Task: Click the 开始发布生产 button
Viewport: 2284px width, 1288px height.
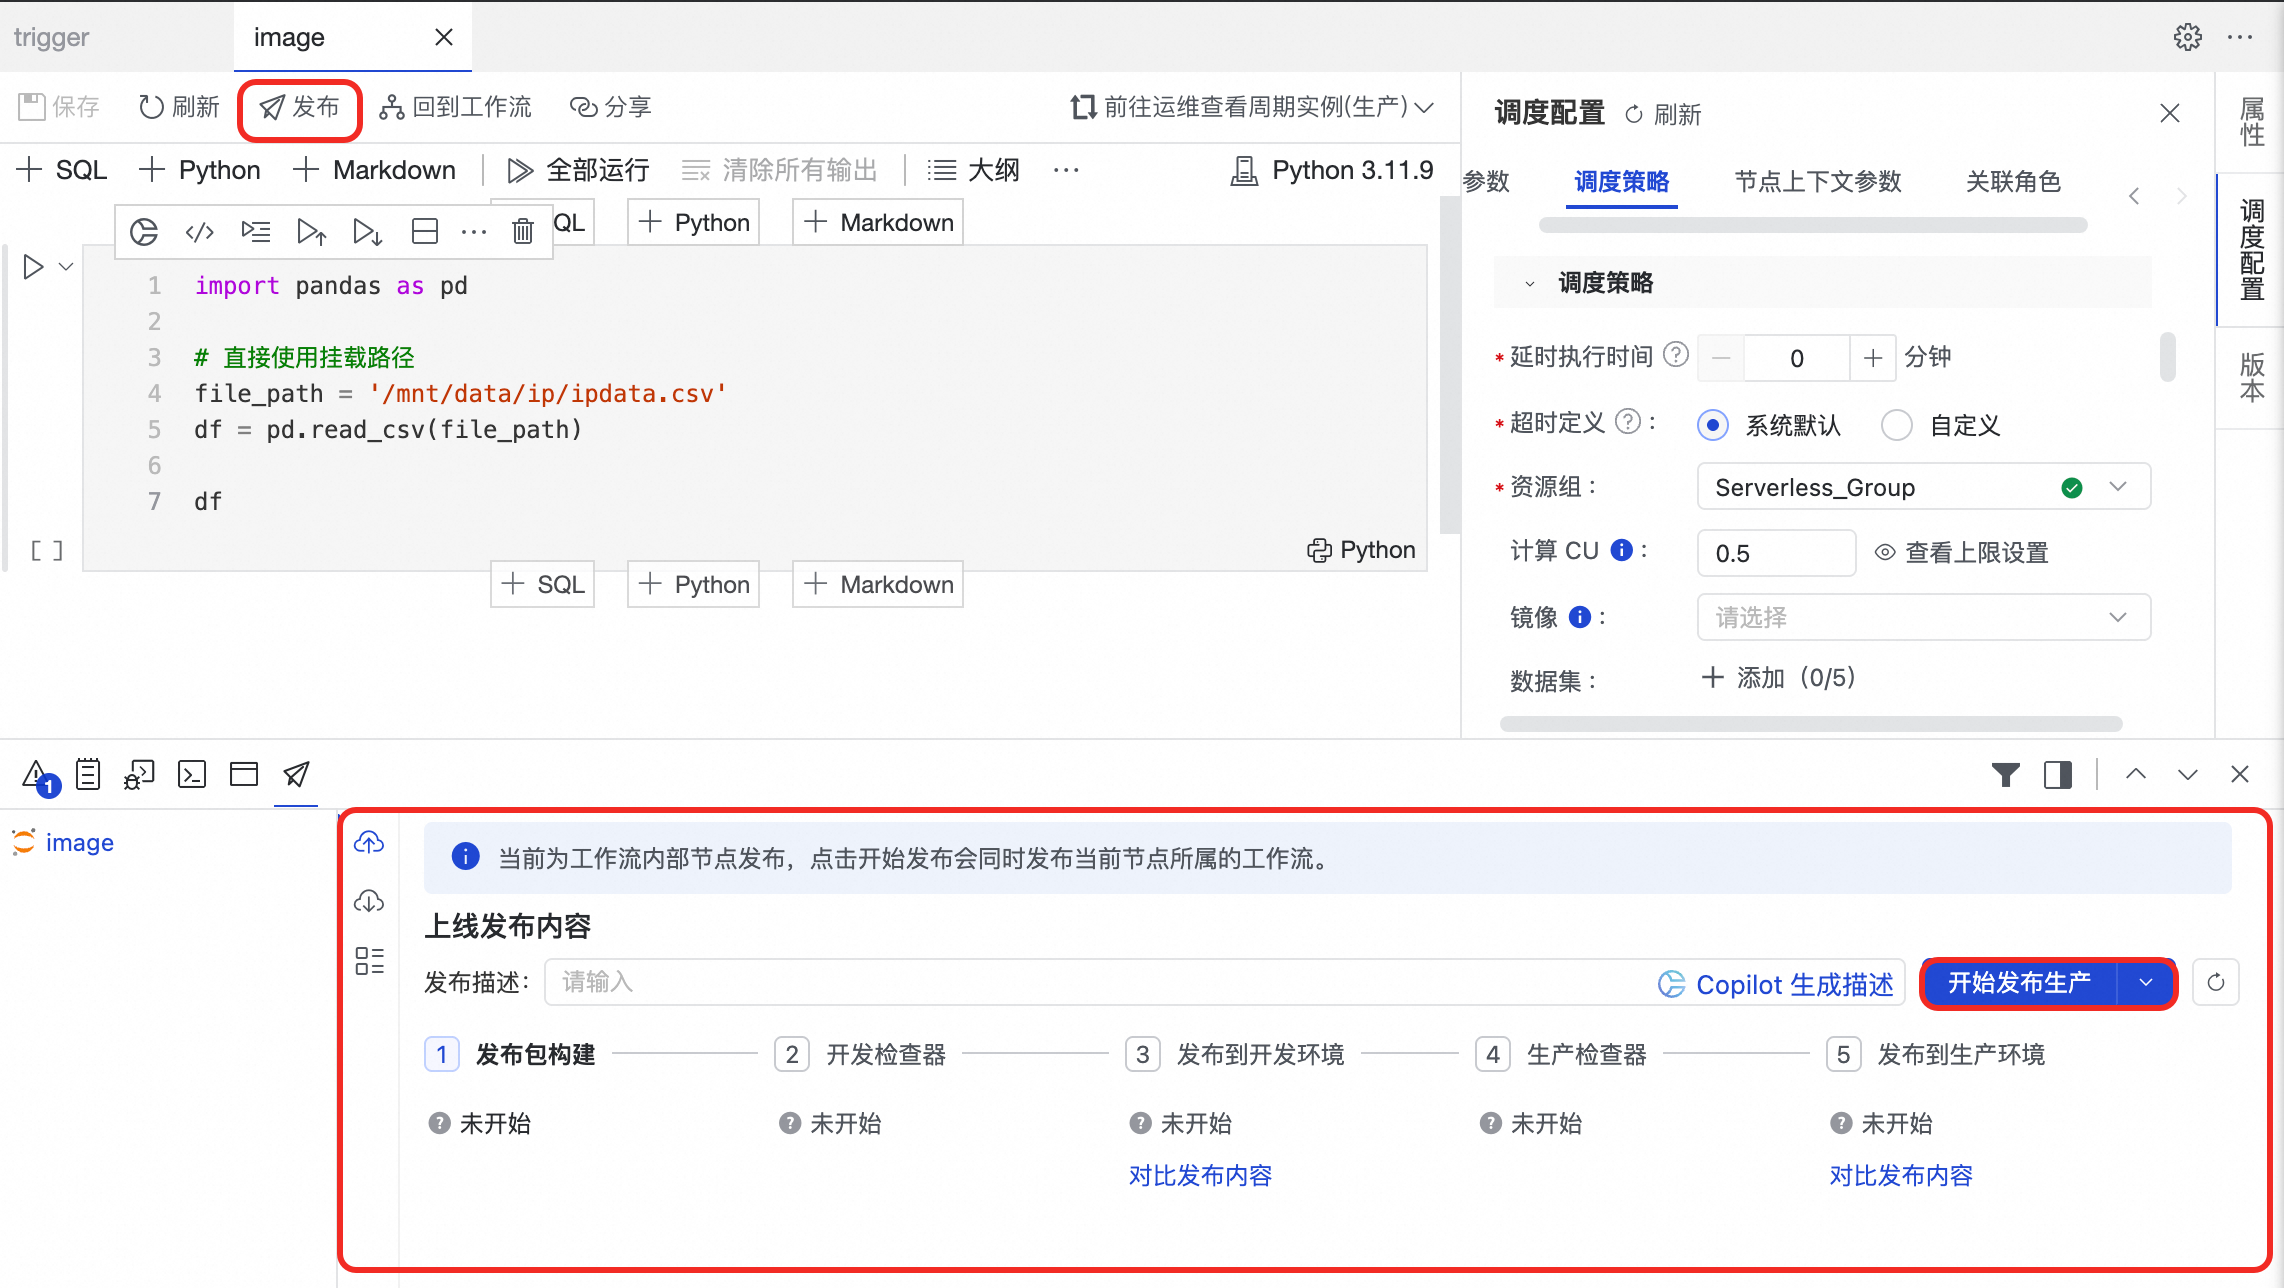Action: click(2018, 983)
